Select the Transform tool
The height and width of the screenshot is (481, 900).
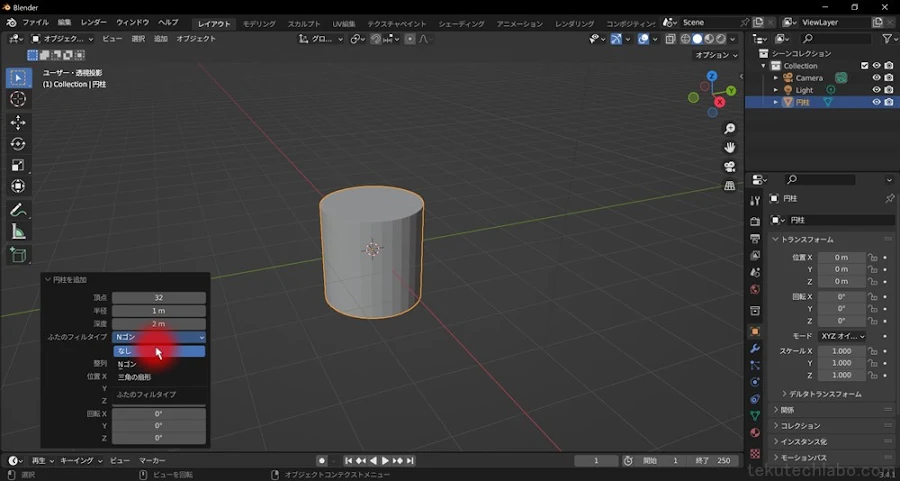[x=18, y=186]
